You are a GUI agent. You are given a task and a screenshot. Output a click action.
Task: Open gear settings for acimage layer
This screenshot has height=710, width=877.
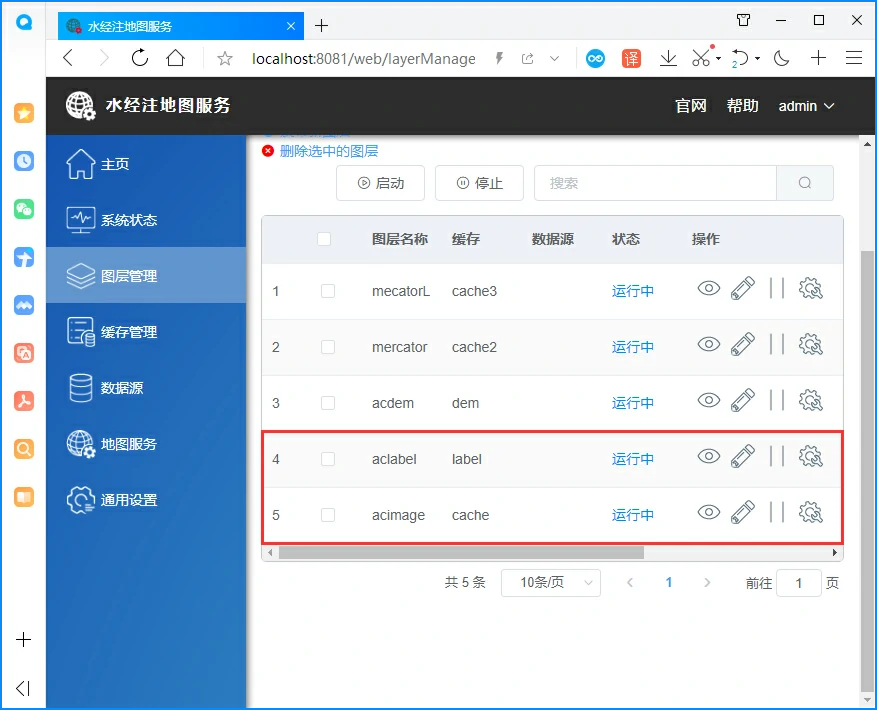810,512
